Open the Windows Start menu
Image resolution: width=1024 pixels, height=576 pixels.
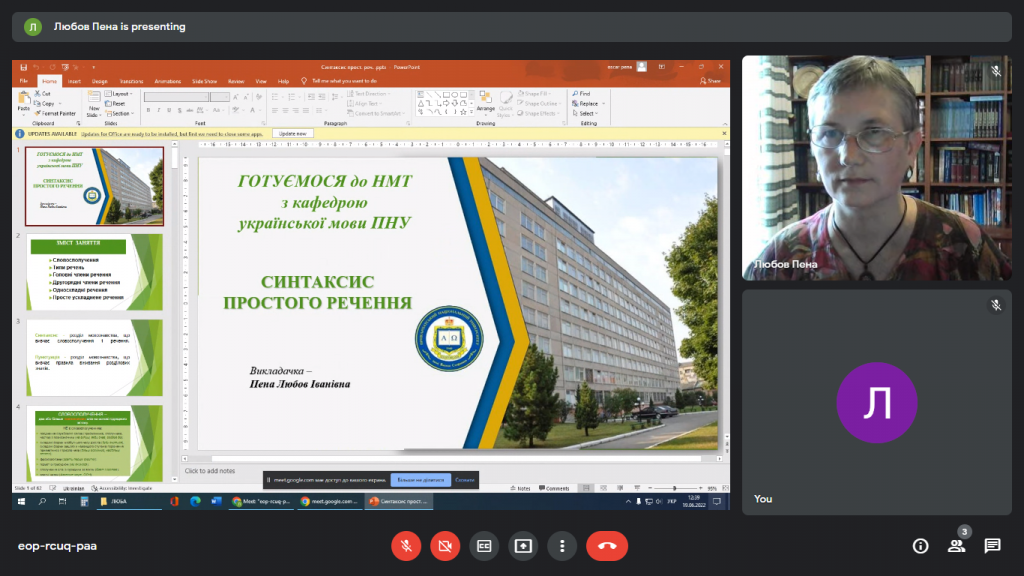[x=20, y=501]
